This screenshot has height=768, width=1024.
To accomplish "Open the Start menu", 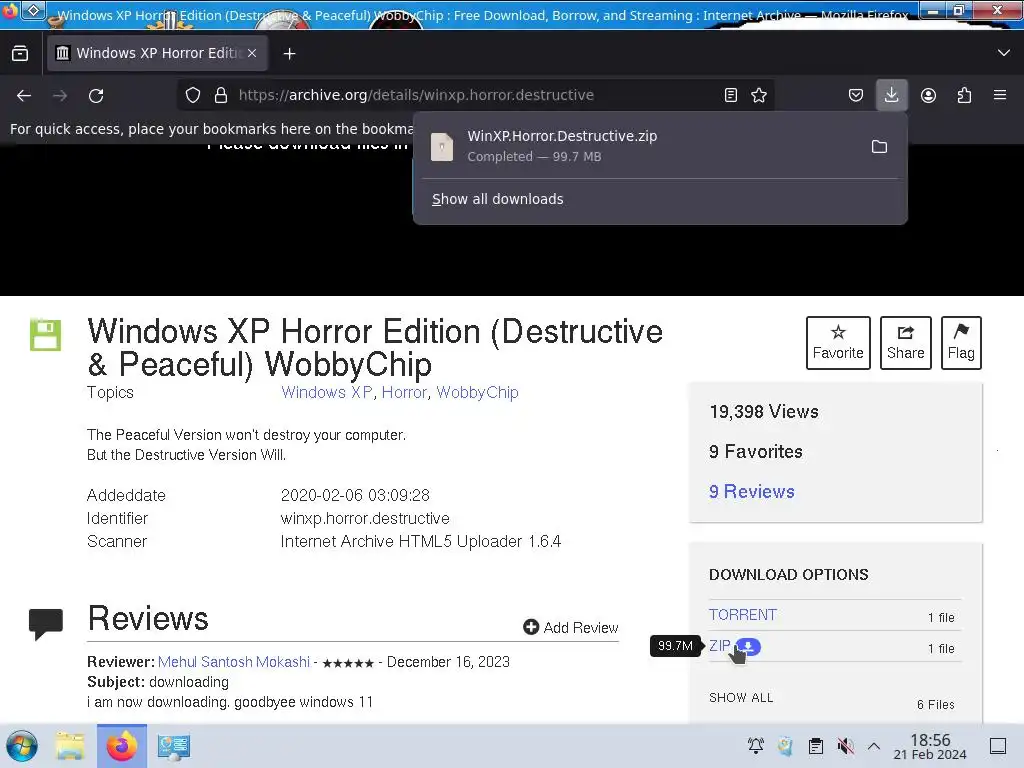I will [22, 746].
